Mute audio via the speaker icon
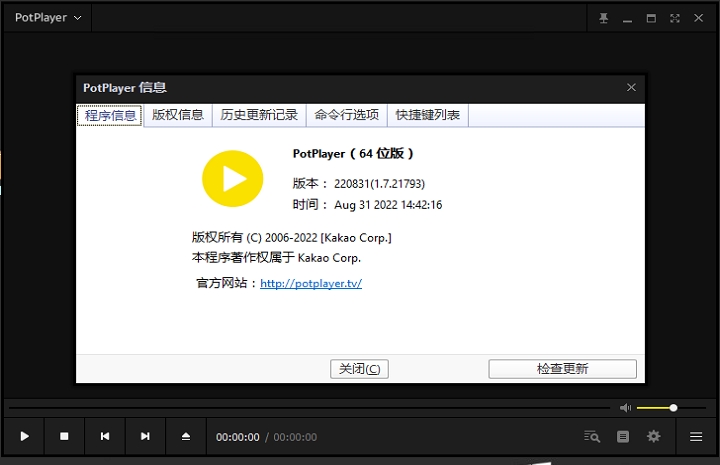The width and height of the screenshot is (720, 465). (x=625, y=408)
